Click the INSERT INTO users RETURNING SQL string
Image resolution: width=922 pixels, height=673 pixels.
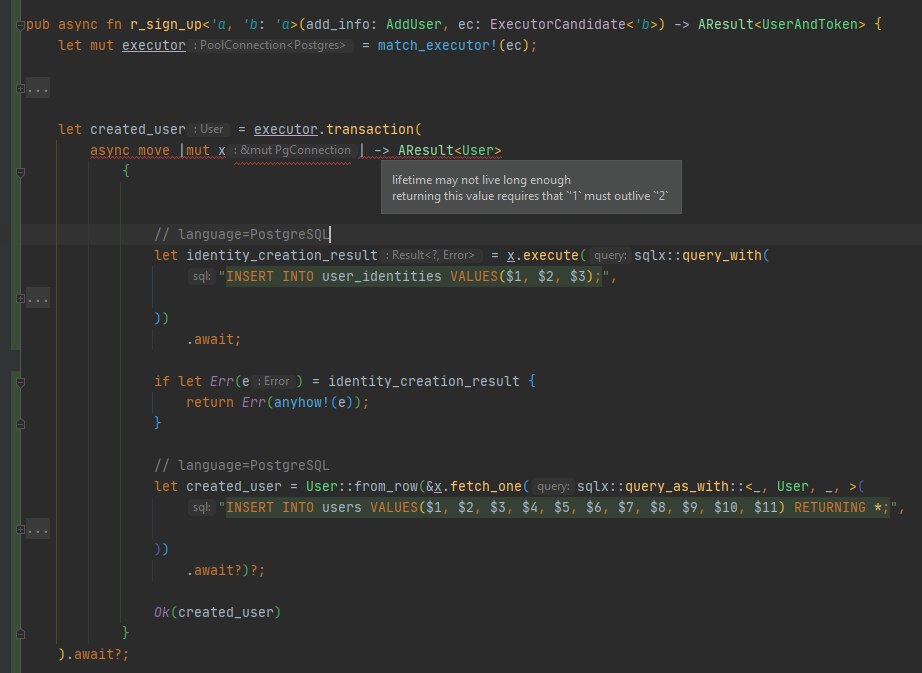pos(558,507)
